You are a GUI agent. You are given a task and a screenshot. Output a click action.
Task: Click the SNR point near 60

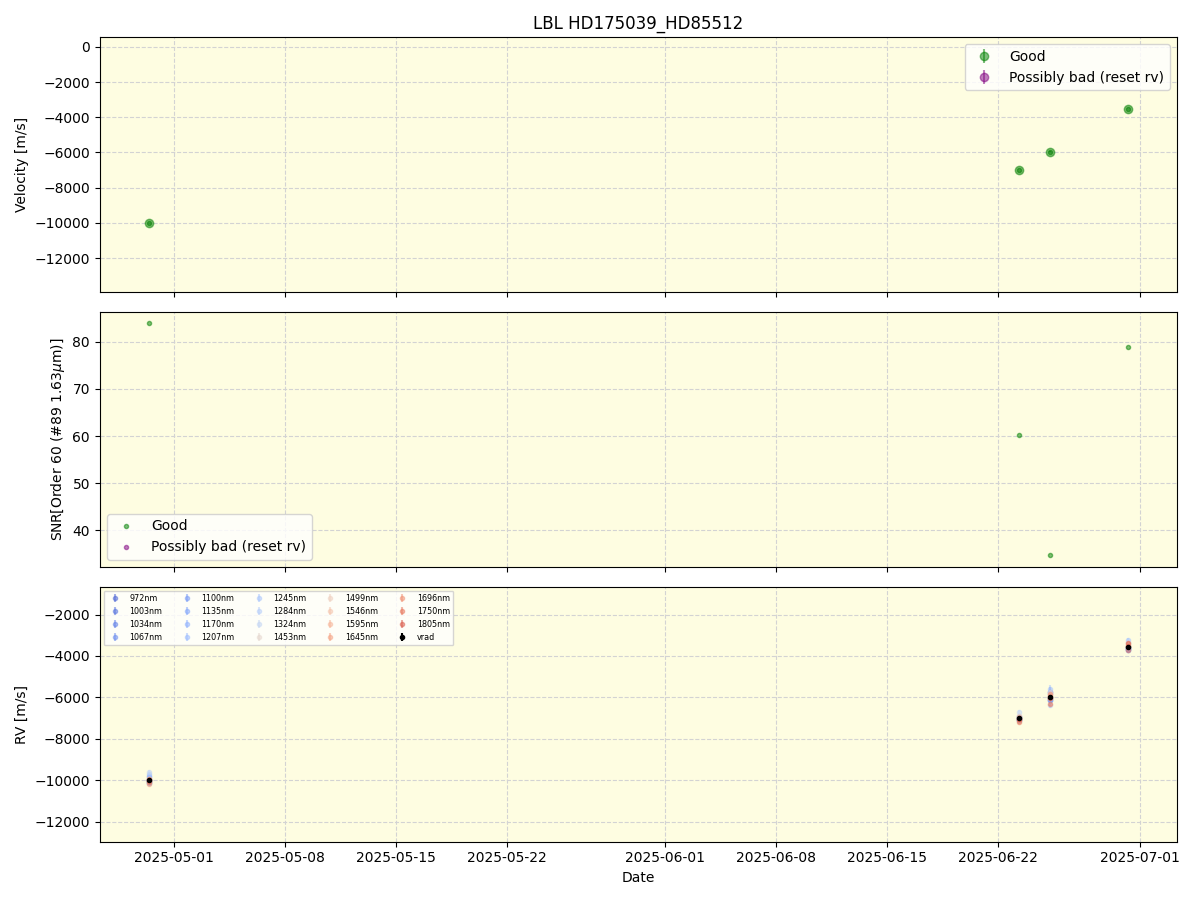[1019, 435]
